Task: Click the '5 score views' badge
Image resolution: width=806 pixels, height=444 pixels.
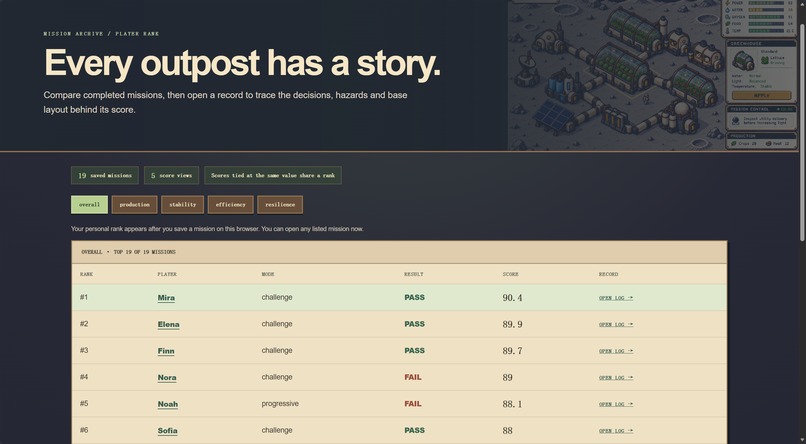Action: [x=171, y=175]
